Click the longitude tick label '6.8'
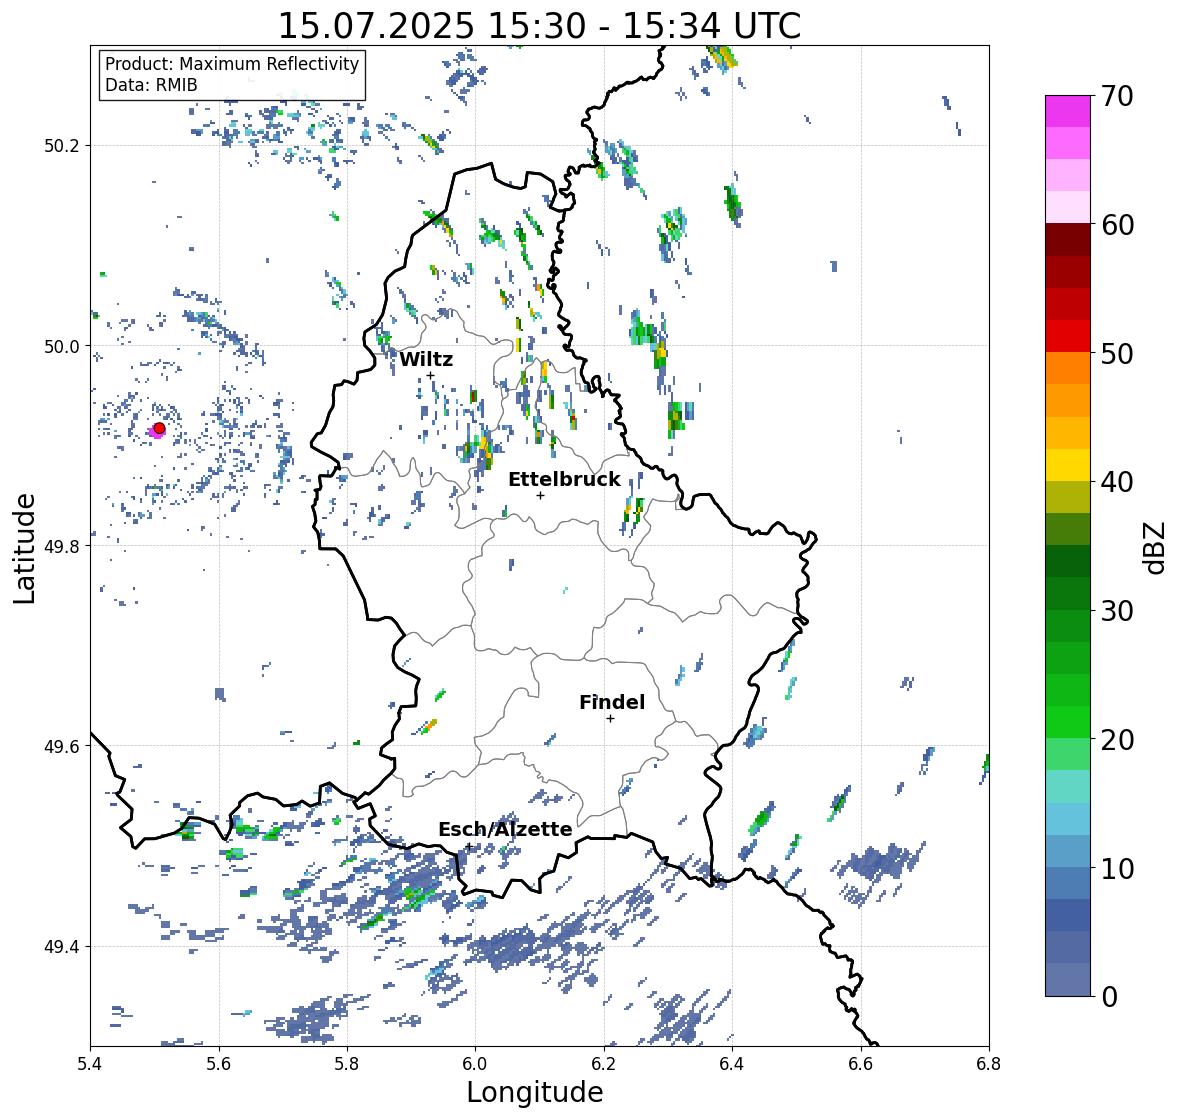Image resolution: width=1179 pixels, height=1117 pixels. [x=989, y=1063]
